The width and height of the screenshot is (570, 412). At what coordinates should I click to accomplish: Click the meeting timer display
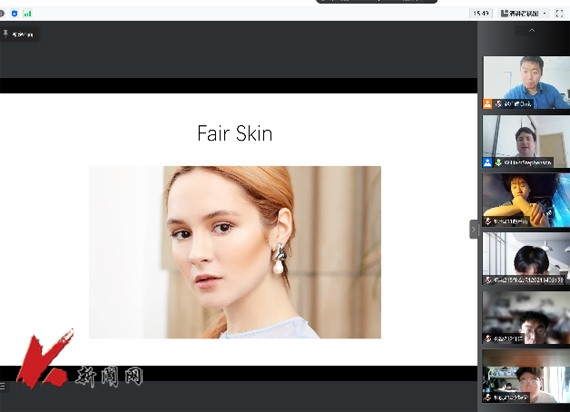click(x=481, y=13)
